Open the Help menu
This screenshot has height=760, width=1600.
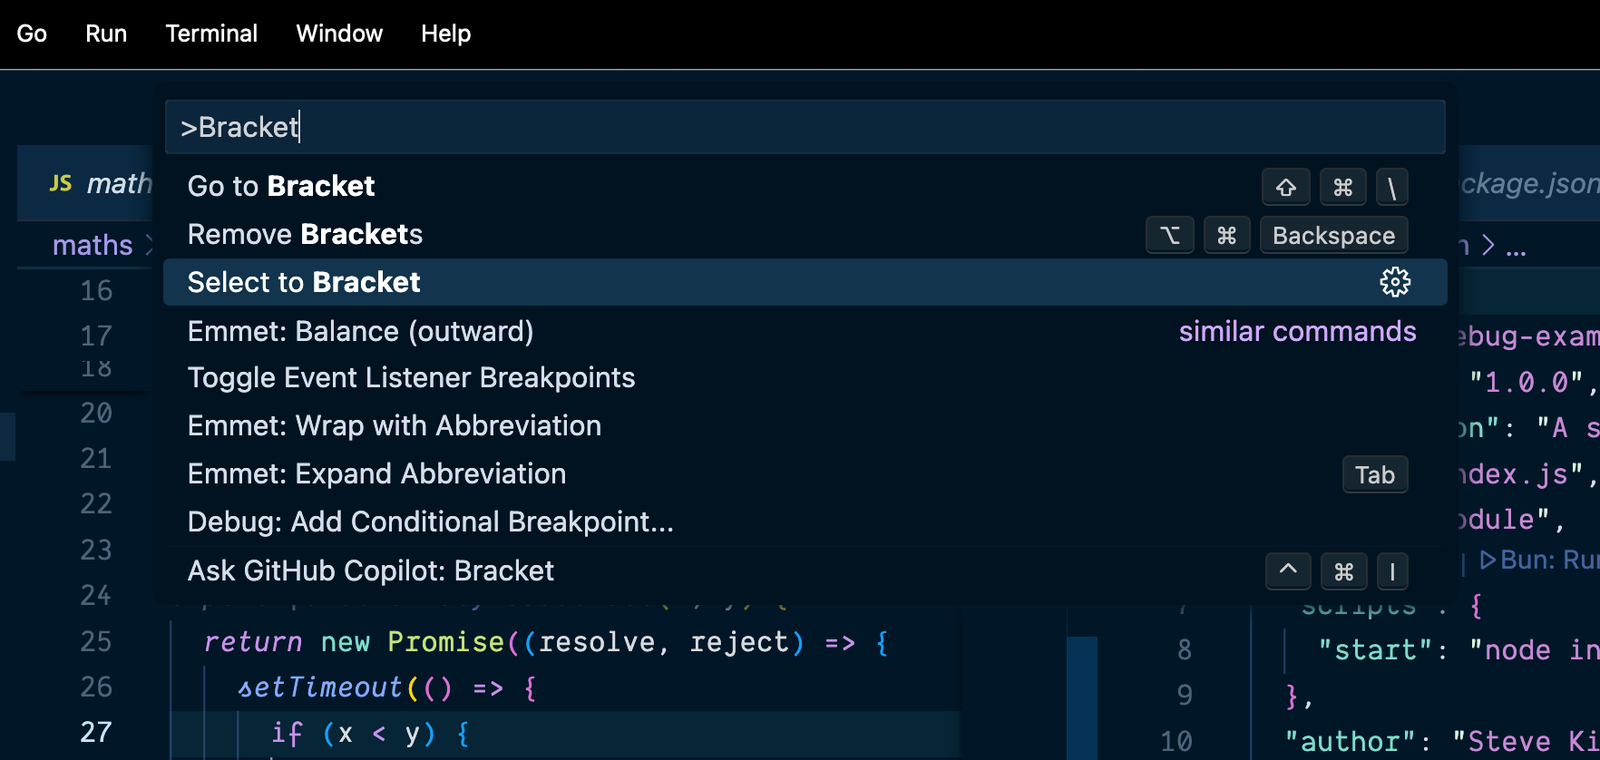[x=445, y=34]
